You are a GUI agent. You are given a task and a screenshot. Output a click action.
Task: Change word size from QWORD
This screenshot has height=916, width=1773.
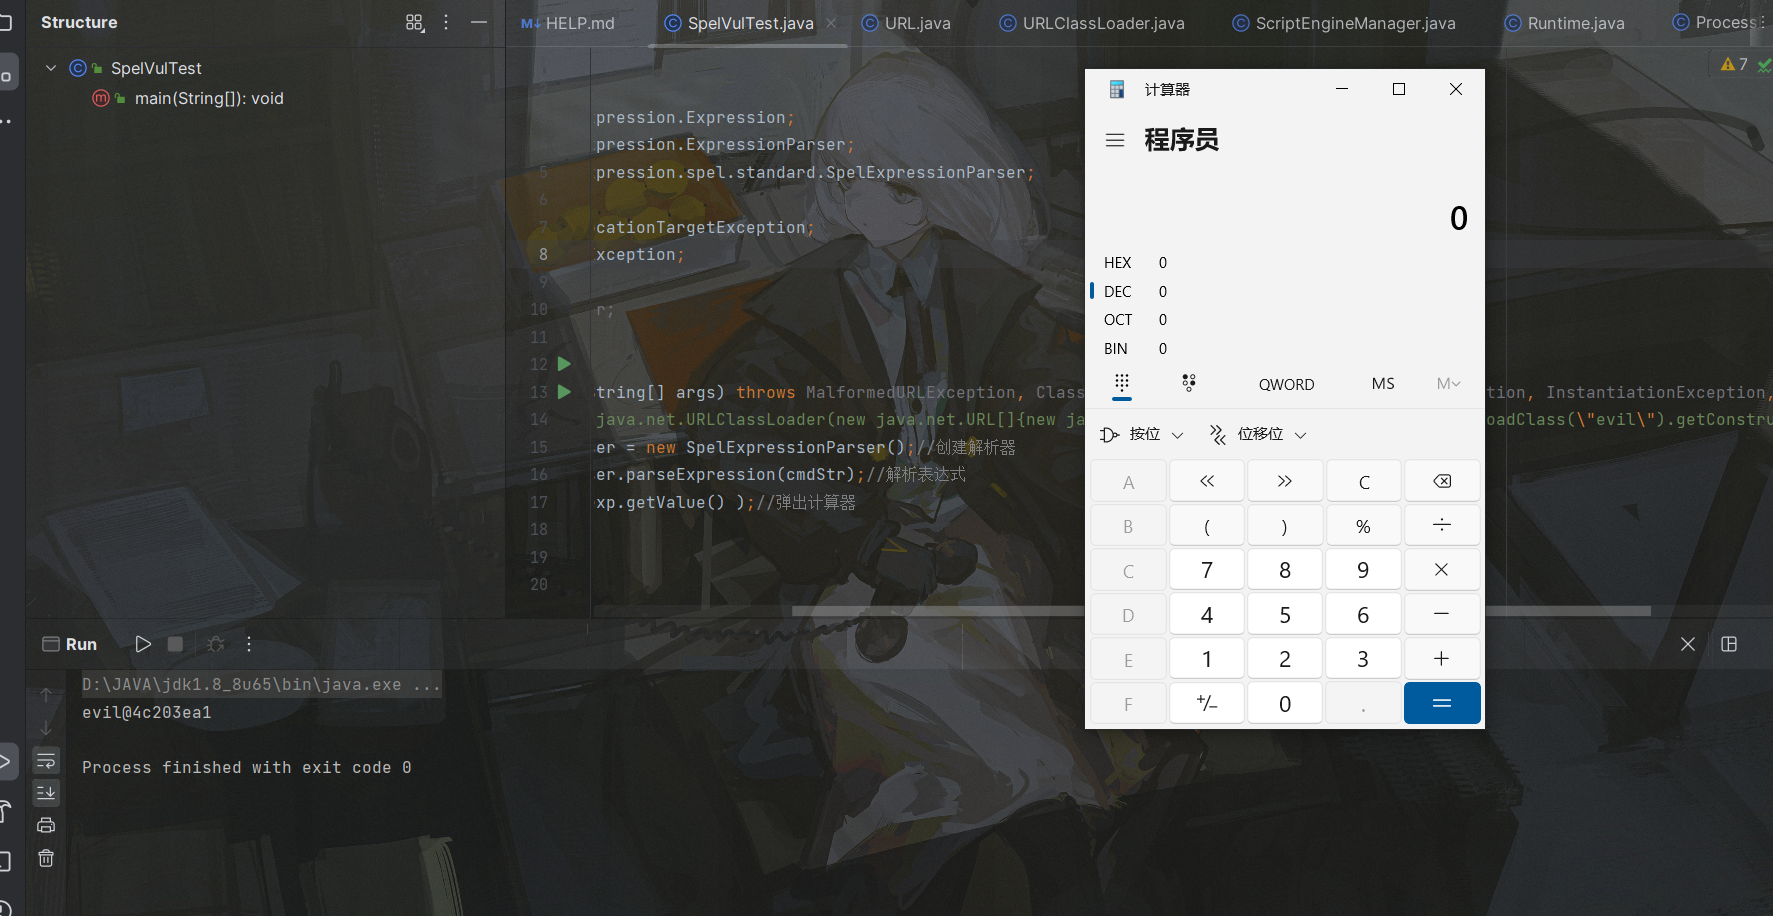pos(1285,384)
